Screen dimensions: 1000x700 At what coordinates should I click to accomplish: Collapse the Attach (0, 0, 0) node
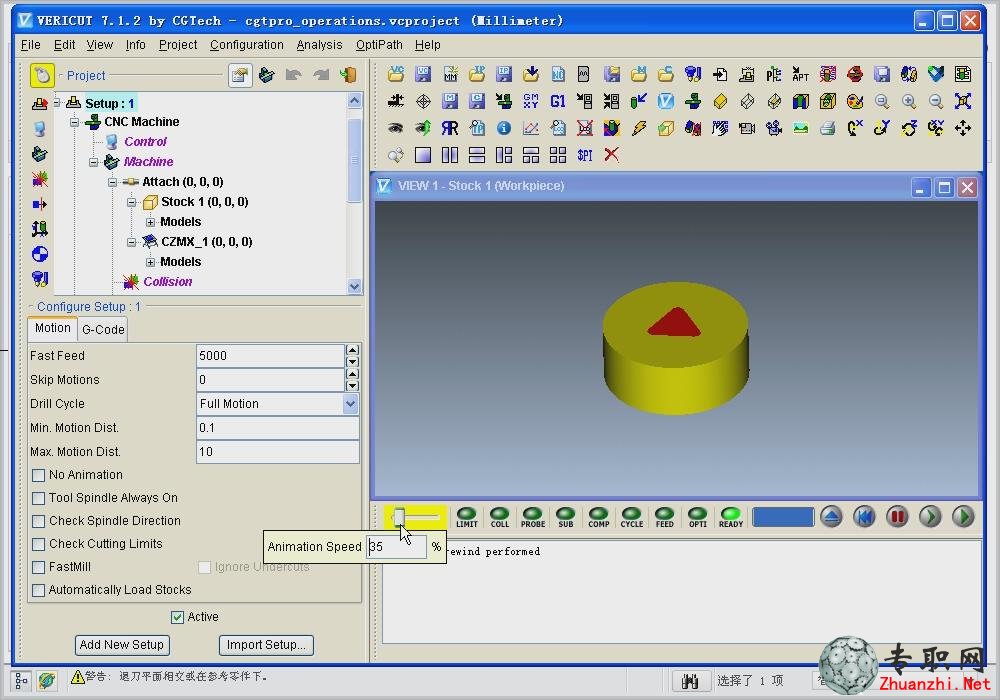[112, 182]
